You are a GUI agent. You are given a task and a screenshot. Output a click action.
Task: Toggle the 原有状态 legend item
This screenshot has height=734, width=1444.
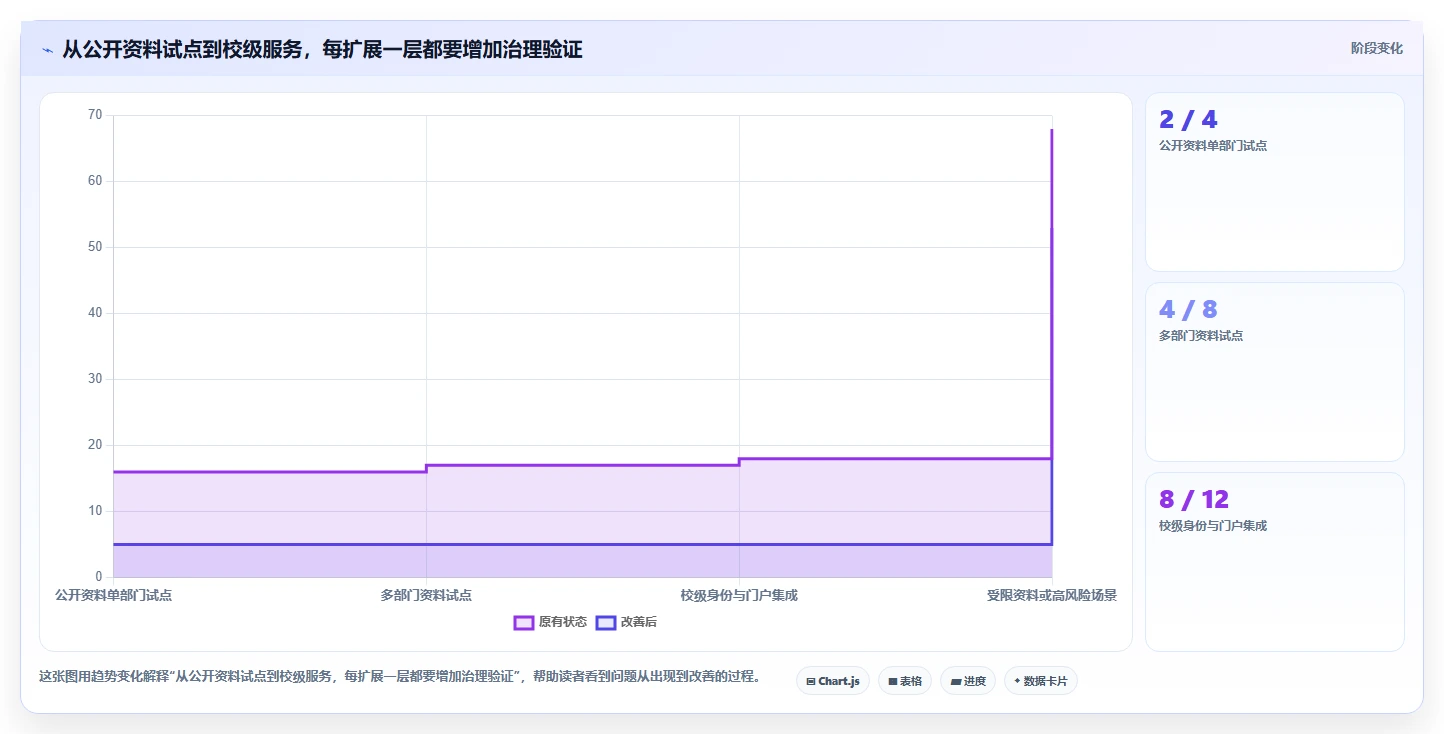click(x=550, y=622)
